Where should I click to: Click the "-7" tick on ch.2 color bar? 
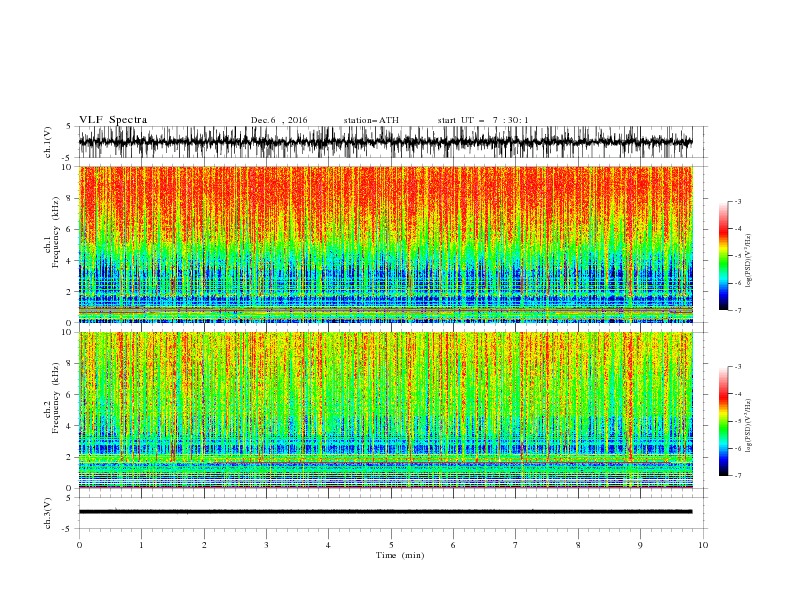(737, 475)
